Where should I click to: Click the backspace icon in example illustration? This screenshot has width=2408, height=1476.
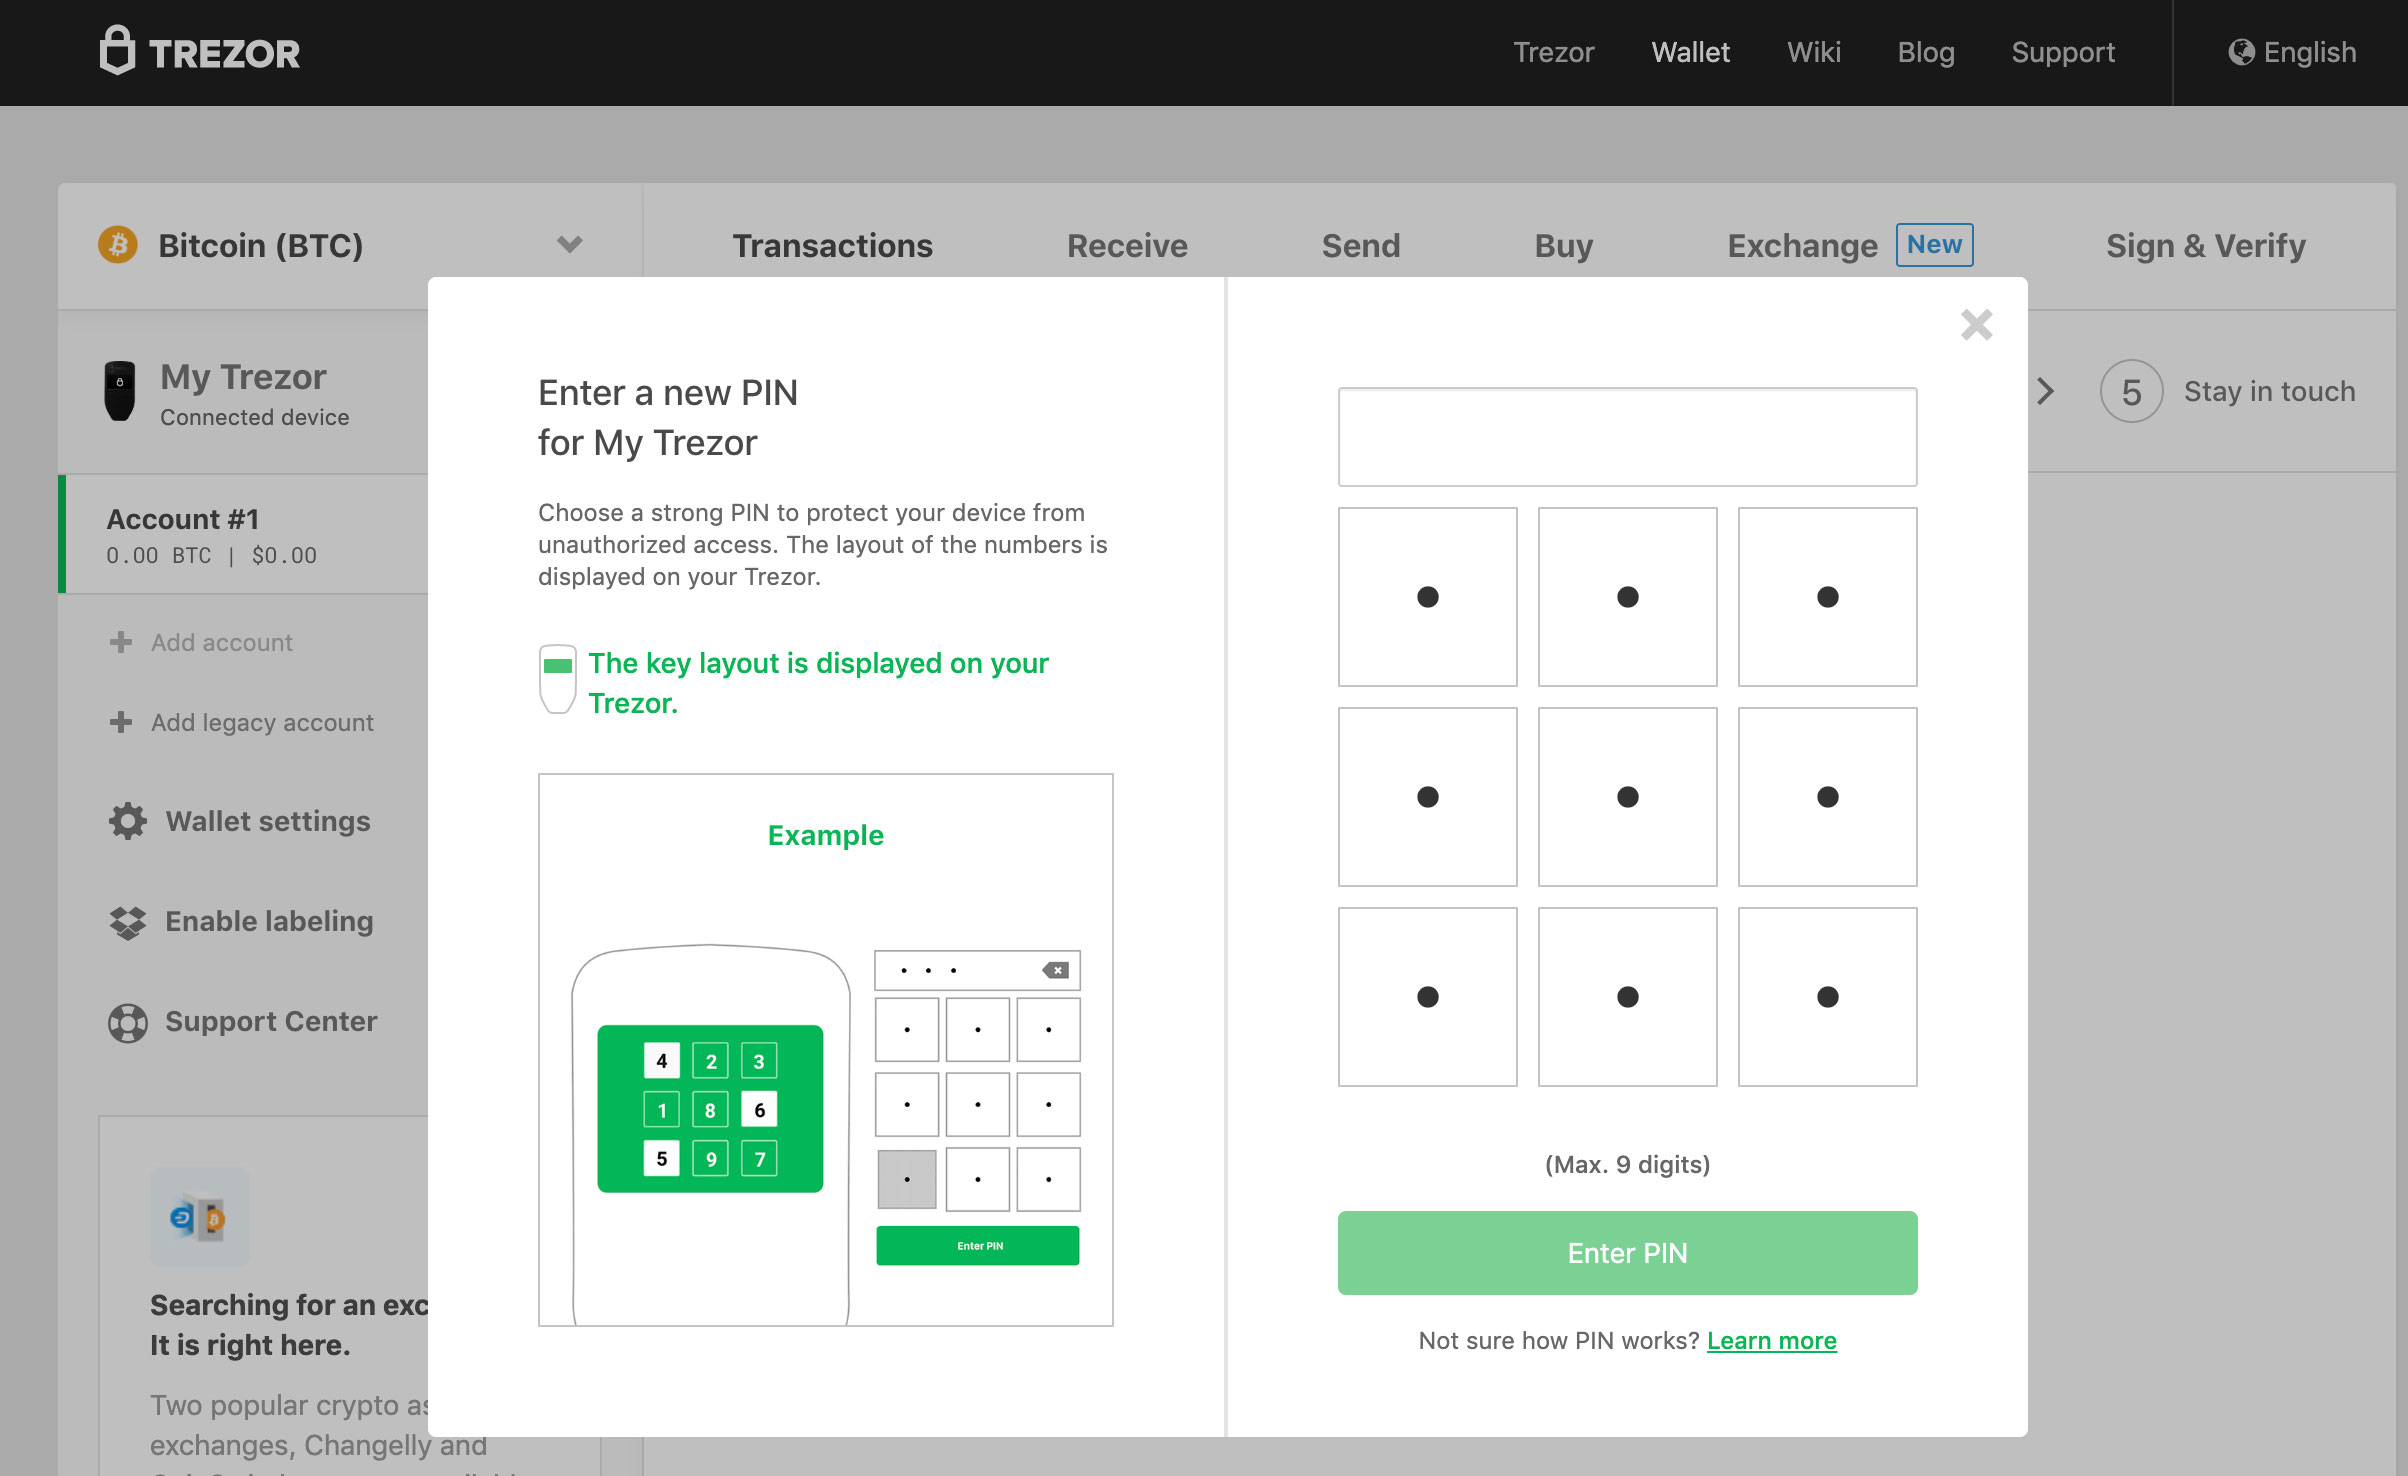coord(1055,970)
